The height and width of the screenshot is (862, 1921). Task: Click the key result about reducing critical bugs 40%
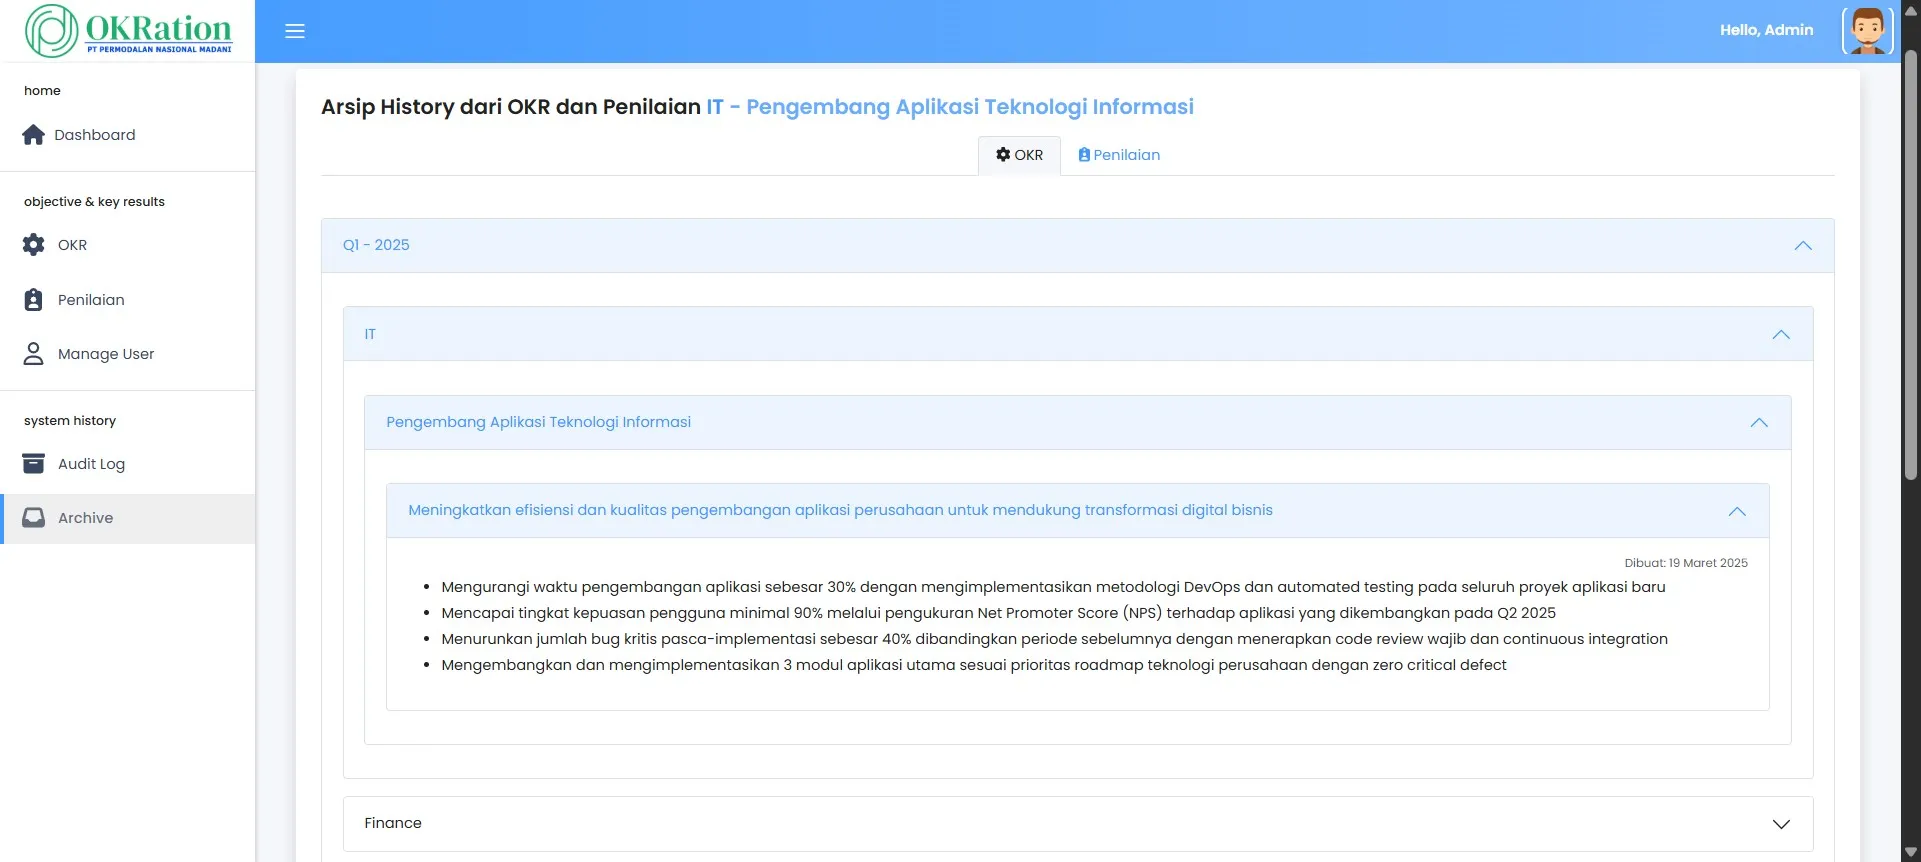click(x=1054, y=639)
